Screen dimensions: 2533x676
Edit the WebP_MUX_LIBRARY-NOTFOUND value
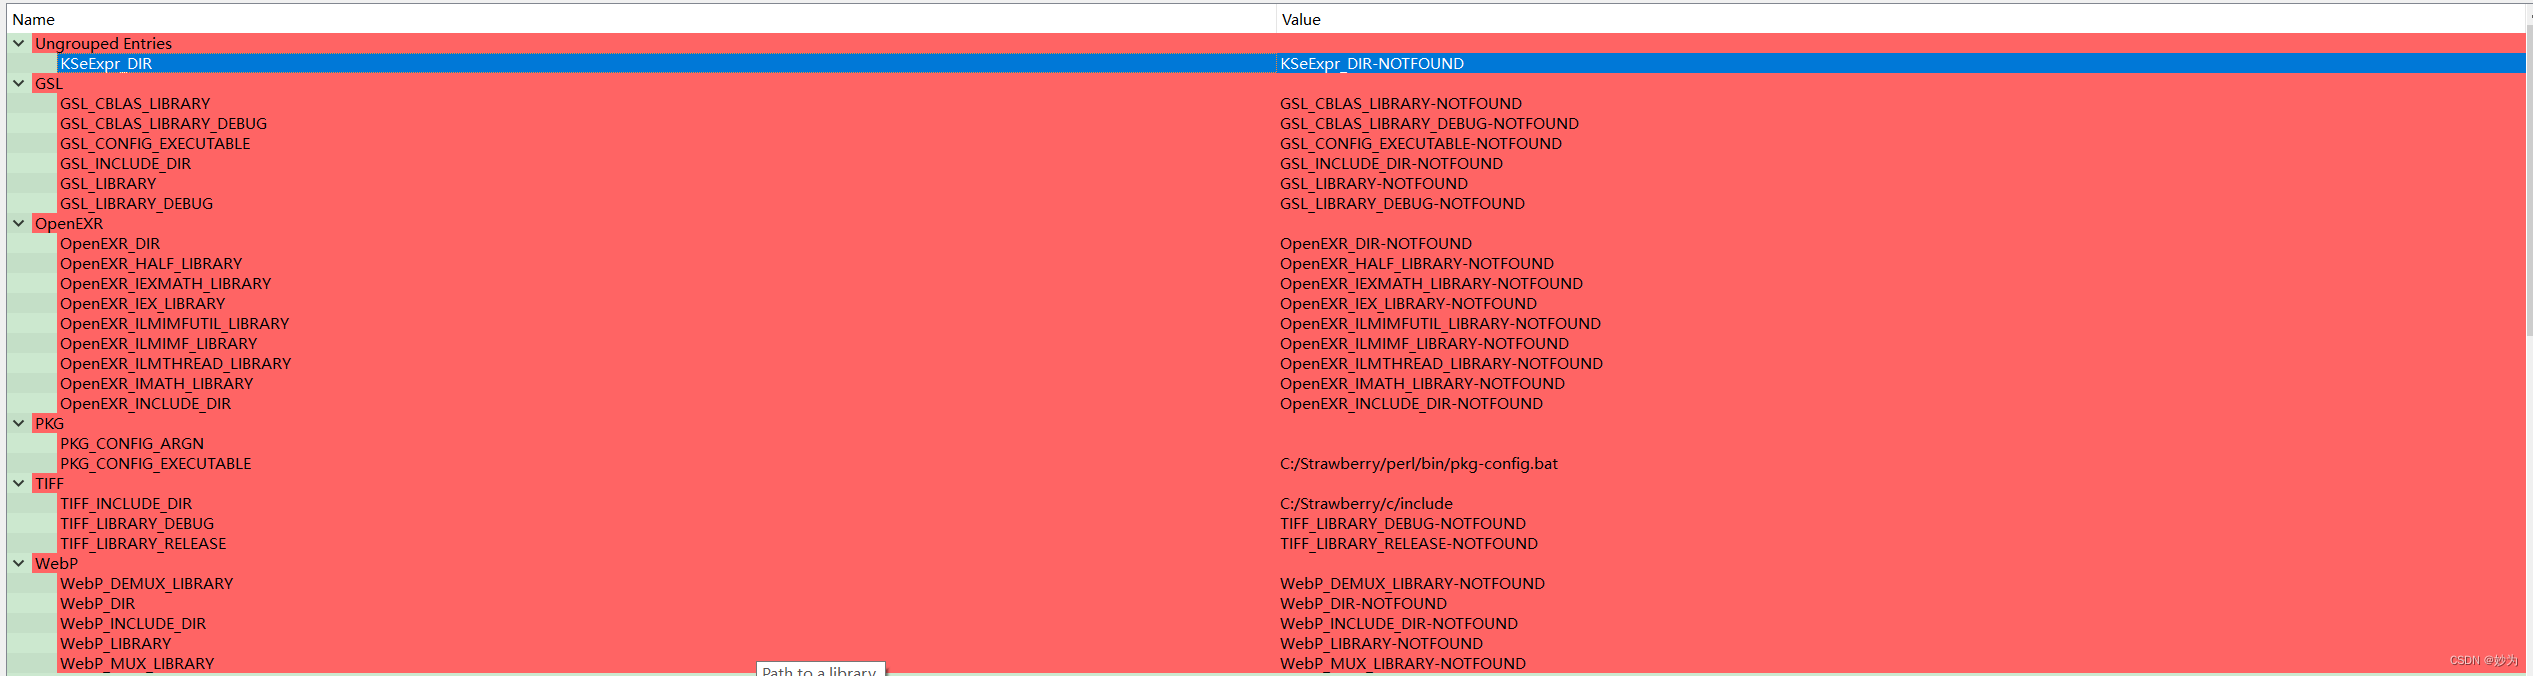[1403, 664]
